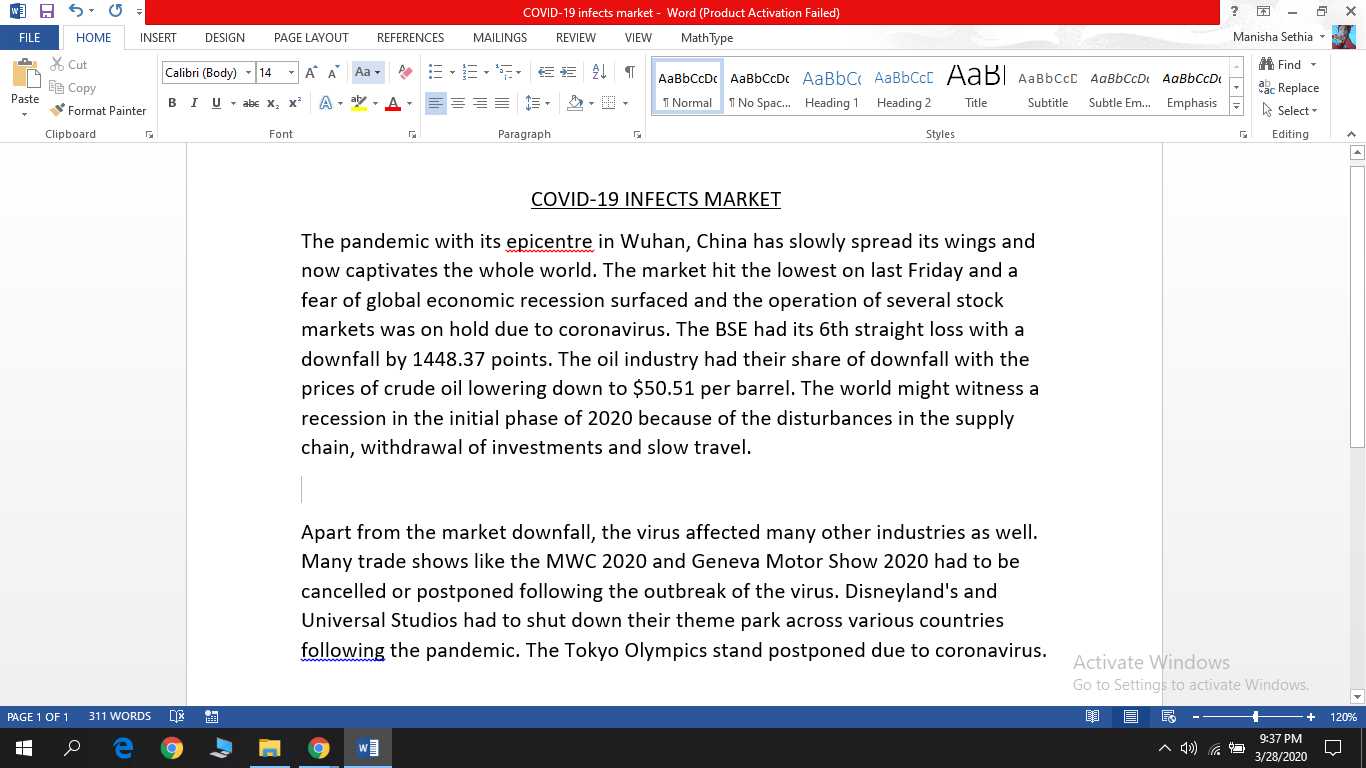Apply the red font color

[x=393, y=103]
